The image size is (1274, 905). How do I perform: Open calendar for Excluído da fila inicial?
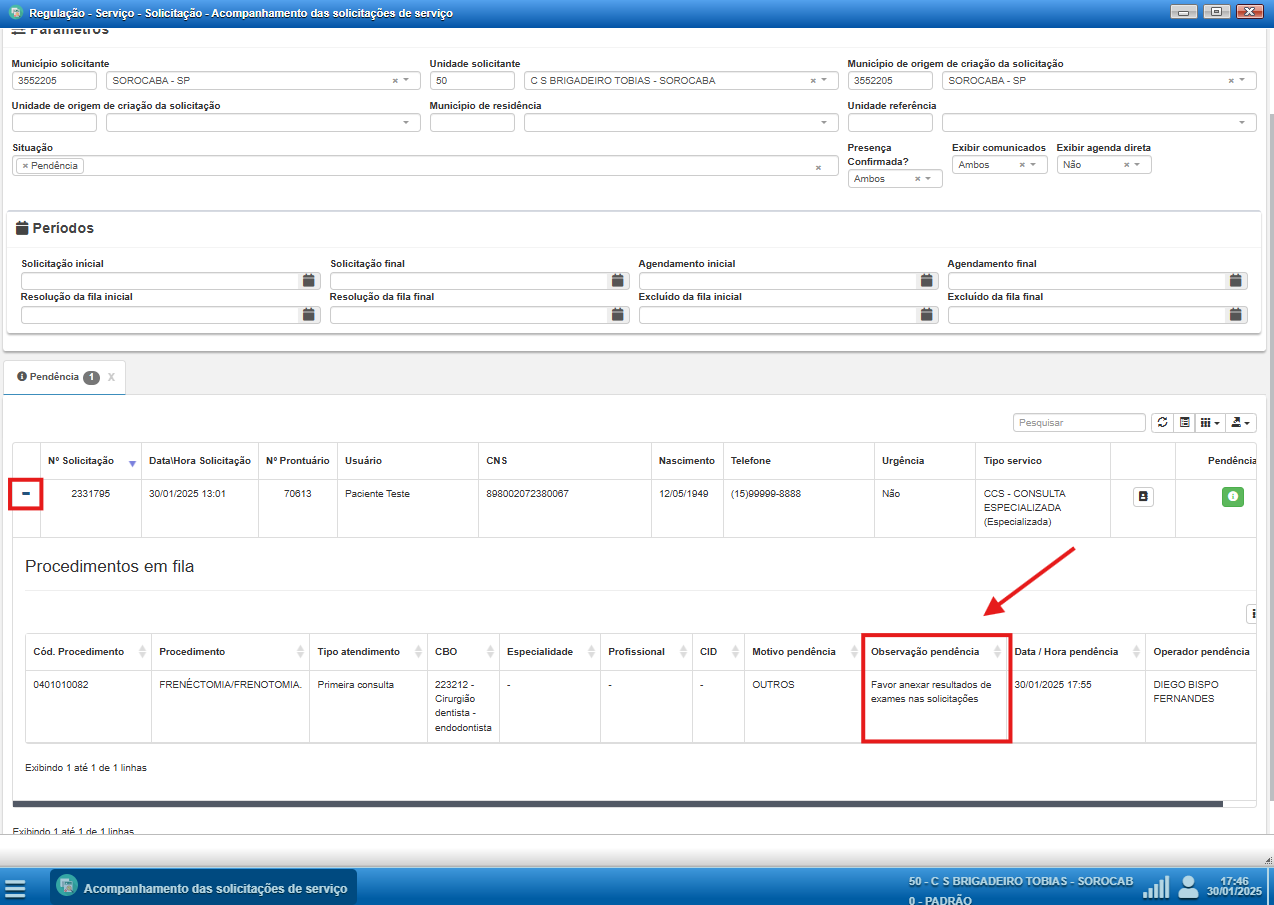927,315
